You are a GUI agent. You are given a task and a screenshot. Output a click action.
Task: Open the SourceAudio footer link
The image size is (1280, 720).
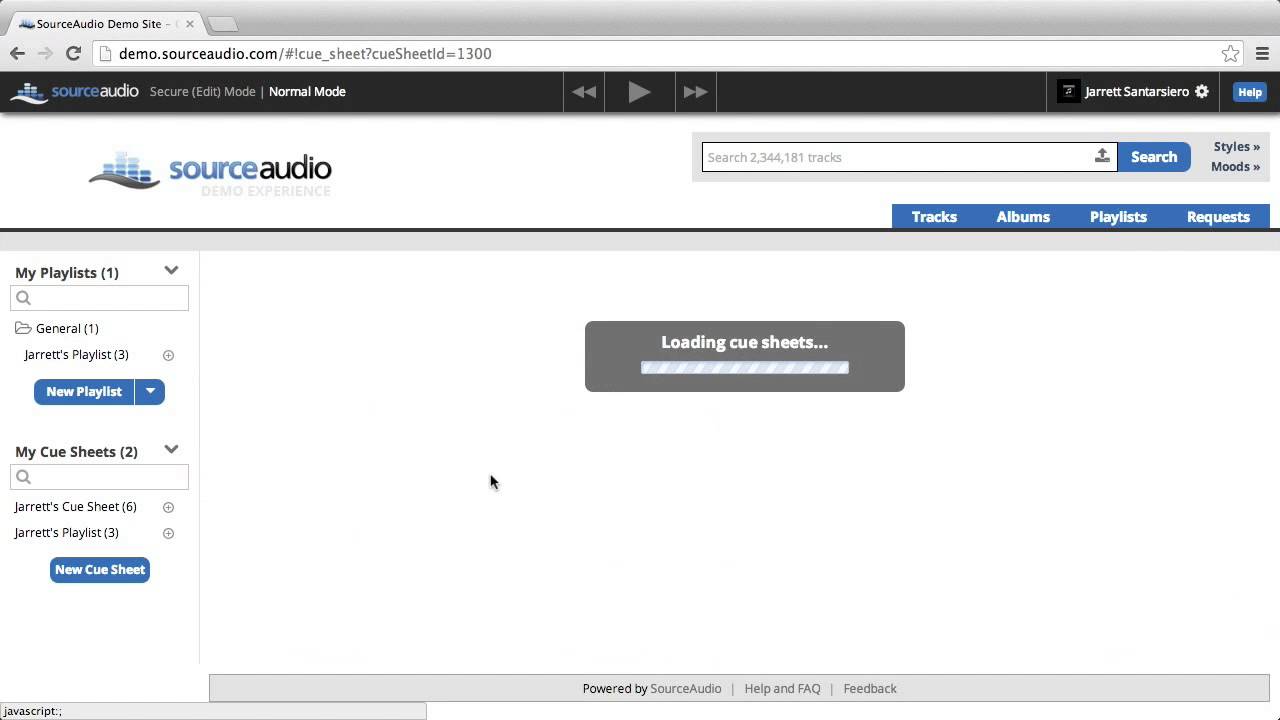click(x=686, y=689)
